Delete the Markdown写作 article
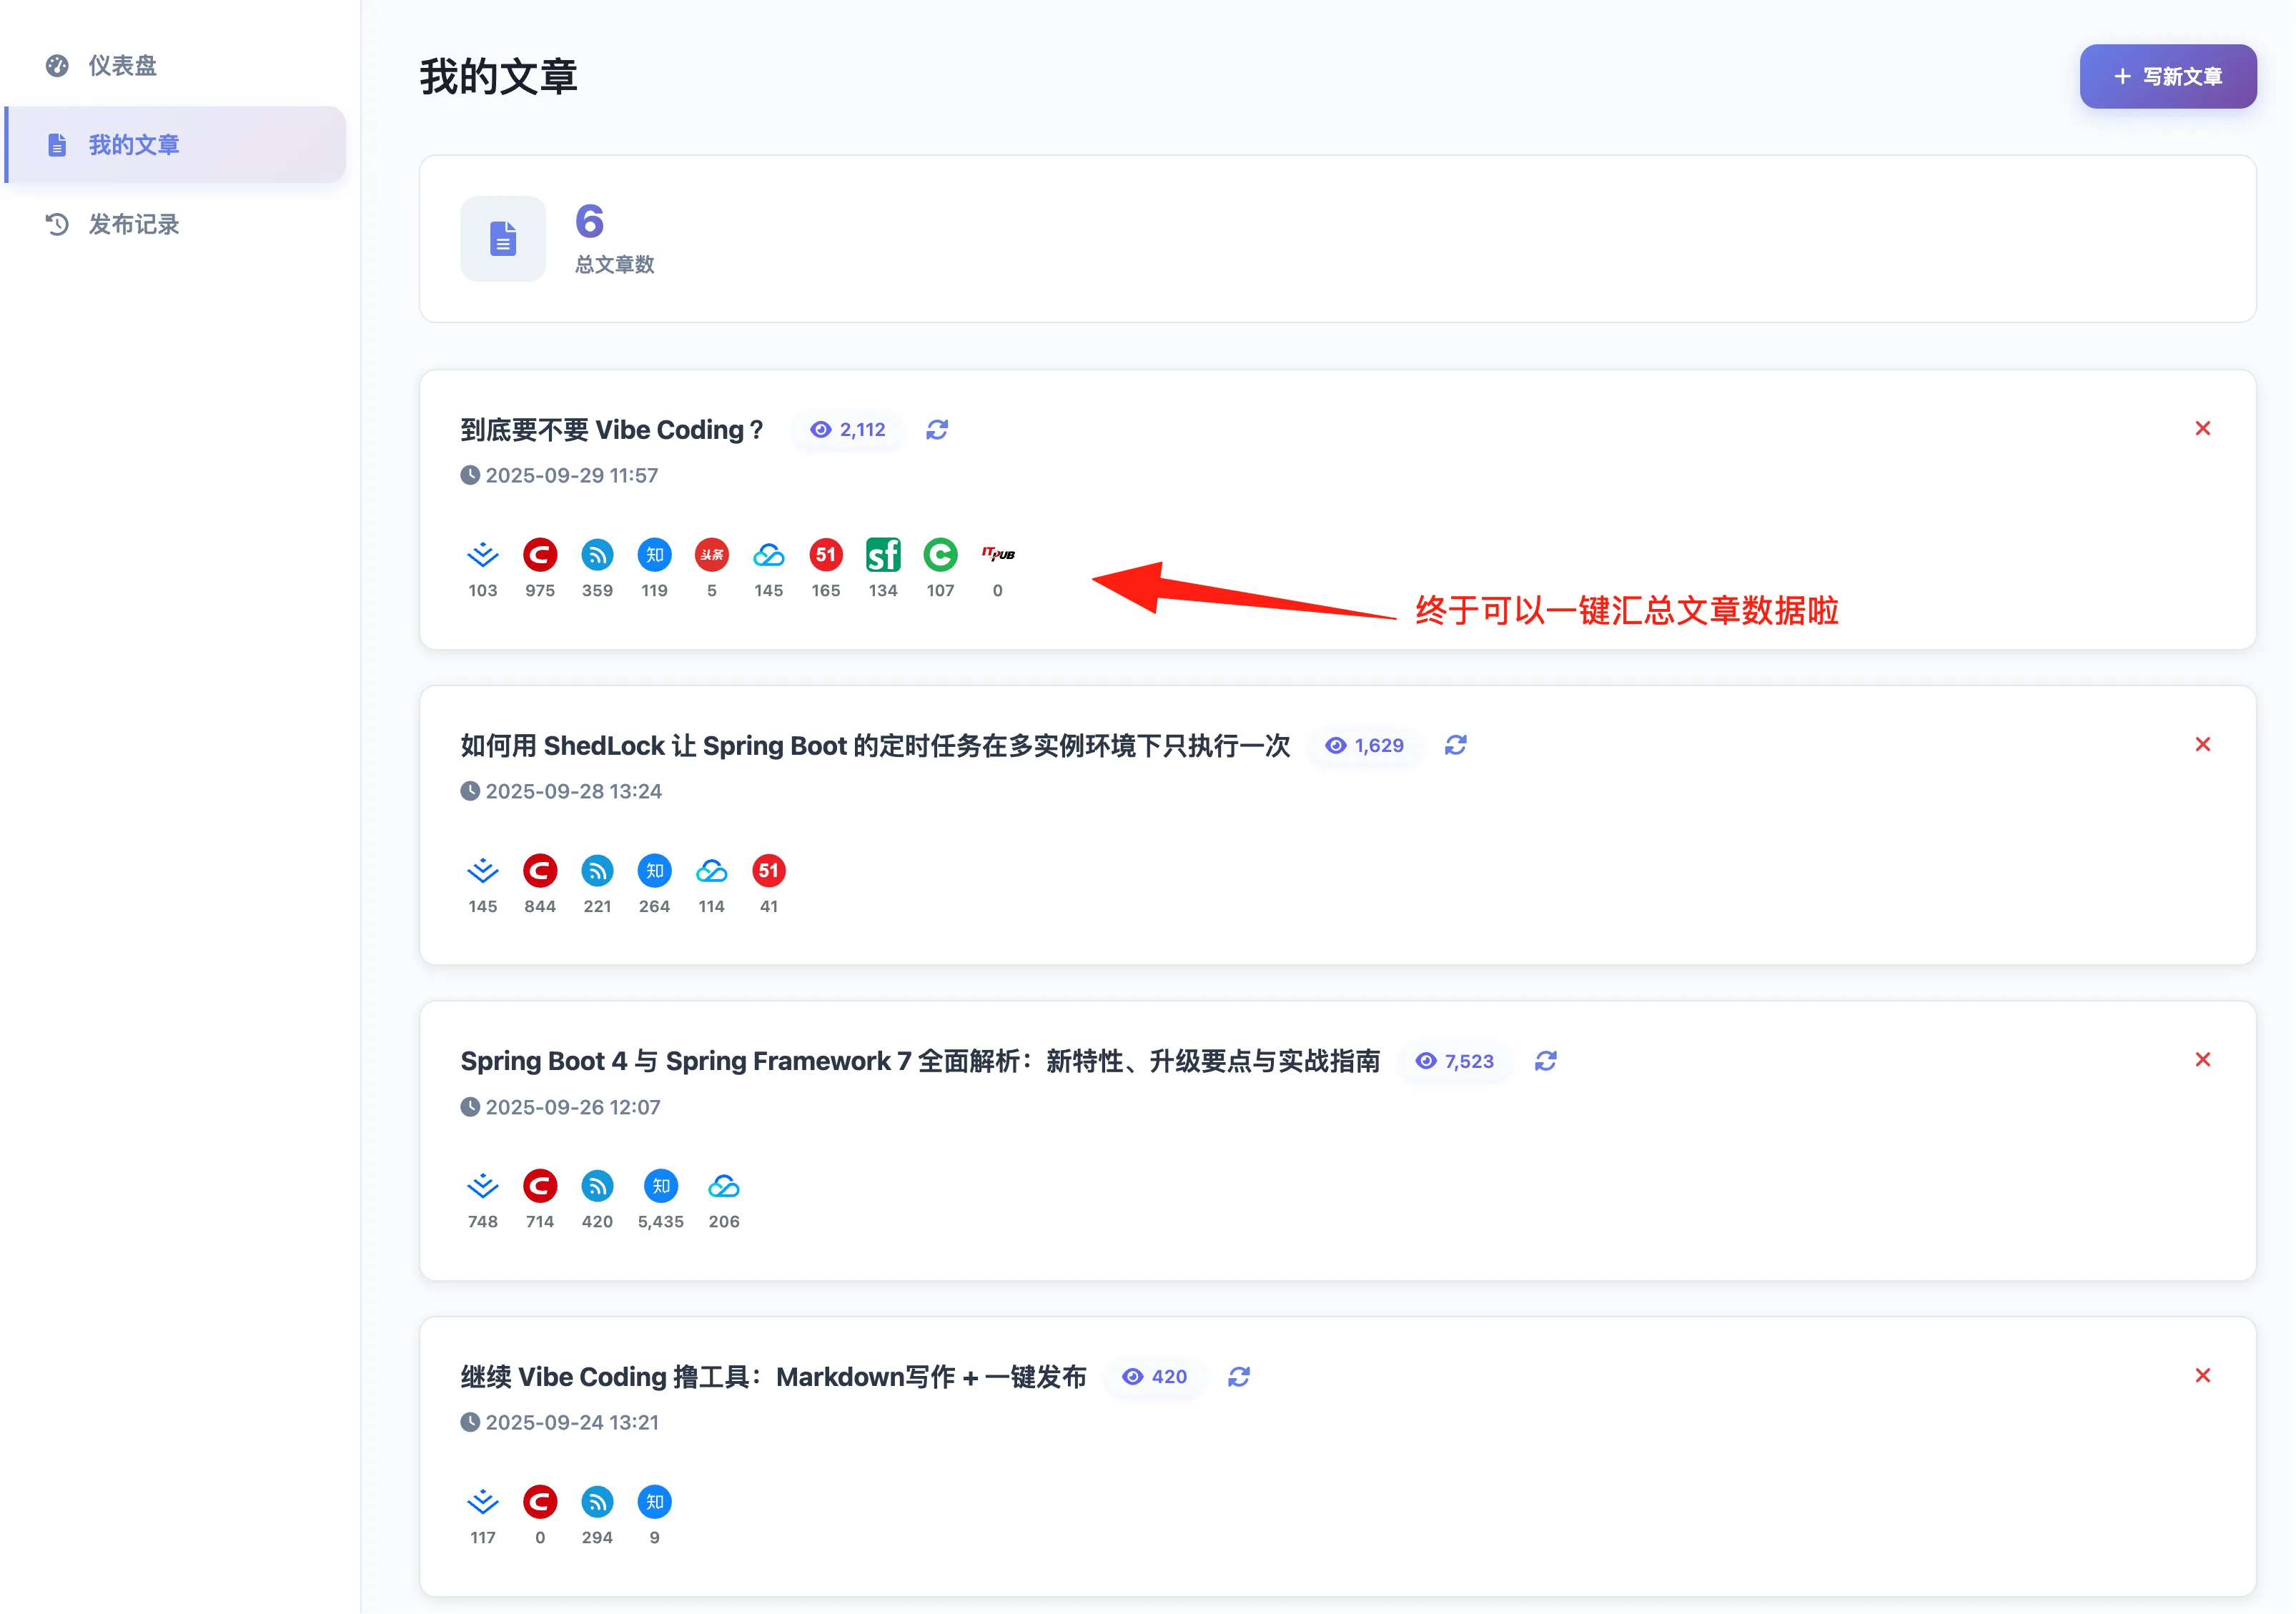Screen dimensions: 2296x1614 [x=2202, y=1376]
